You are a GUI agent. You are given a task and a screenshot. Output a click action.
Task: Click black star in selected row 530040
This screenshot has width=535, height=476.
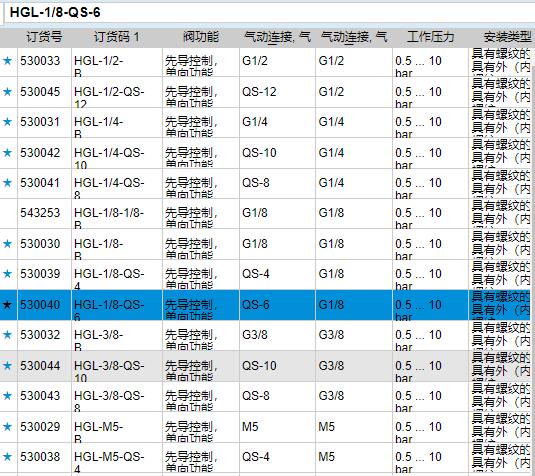click(x=8, y=305)
